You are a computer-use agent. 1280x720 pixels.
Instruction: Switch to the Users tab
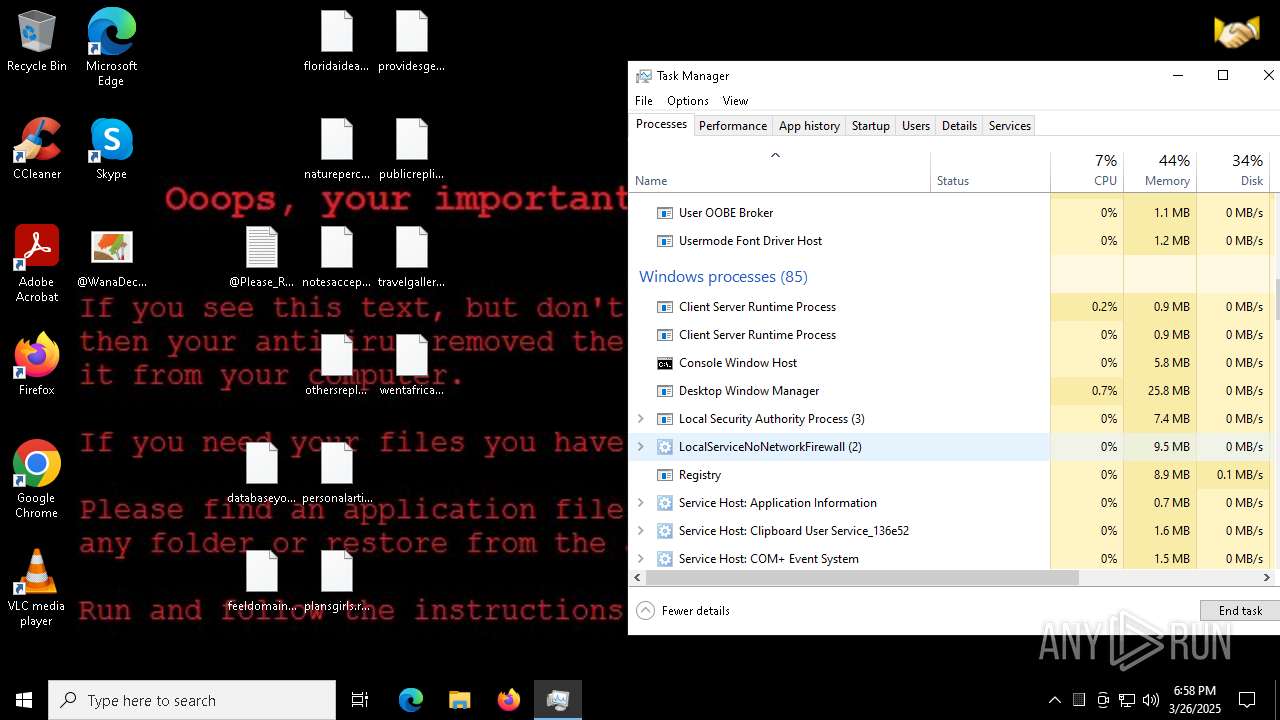pyautogui.click(x=916, y=126)
